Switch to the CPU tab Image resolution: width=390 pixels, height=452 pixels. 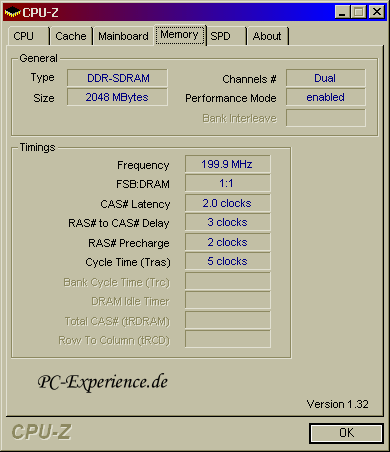(28, 36)
